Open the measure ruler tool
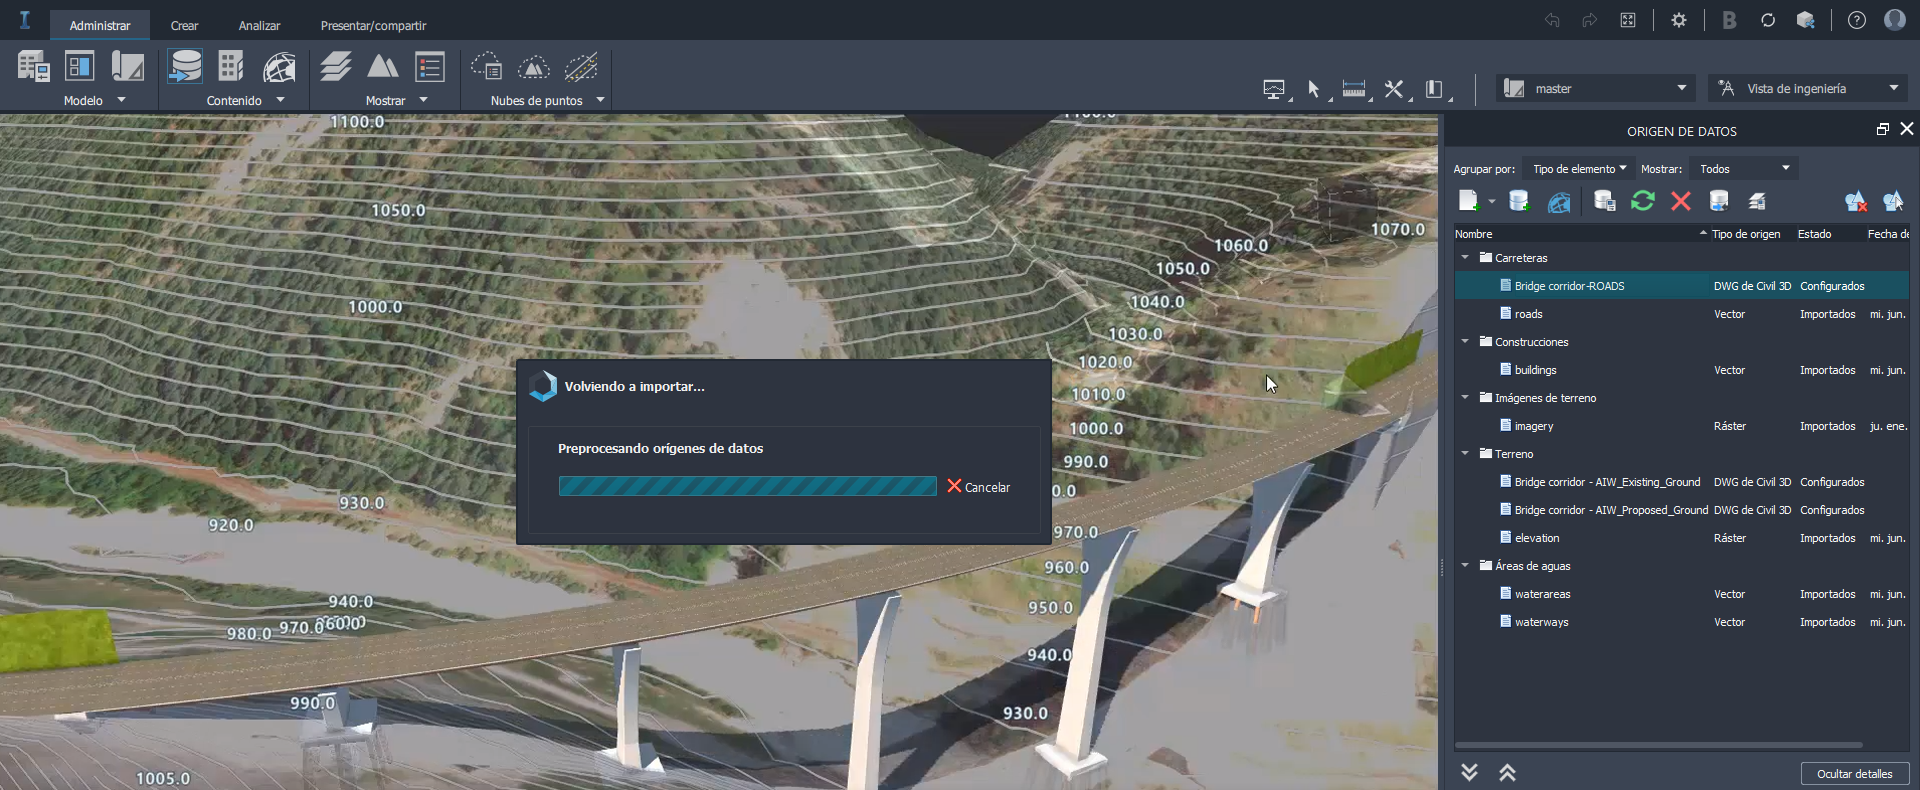The width and height of the screenshot is (1920, 790). click(1354, 89)
